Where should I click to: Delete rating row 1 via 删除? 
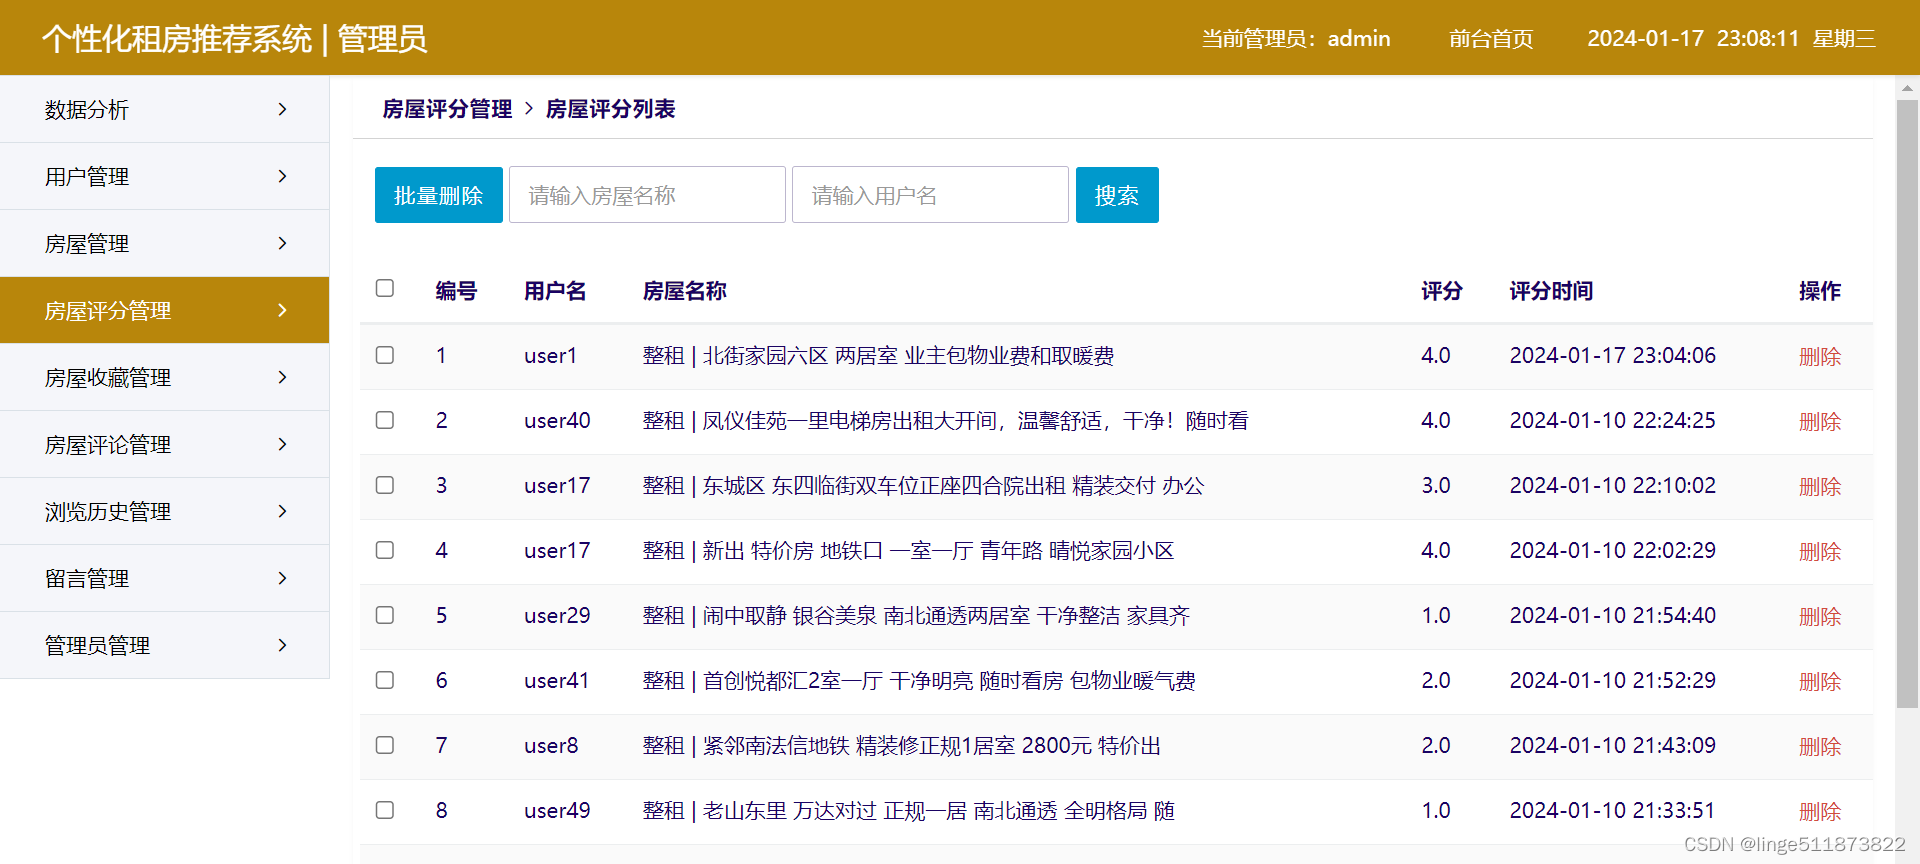click(1820, 356)
